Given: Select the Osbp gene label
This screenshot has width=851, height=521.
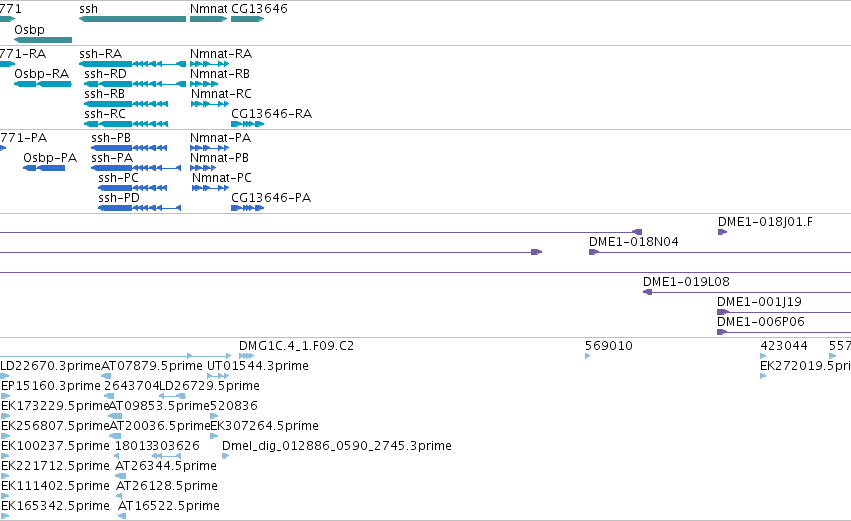Looking at the screenshot, I should click(x=29, y=30).
